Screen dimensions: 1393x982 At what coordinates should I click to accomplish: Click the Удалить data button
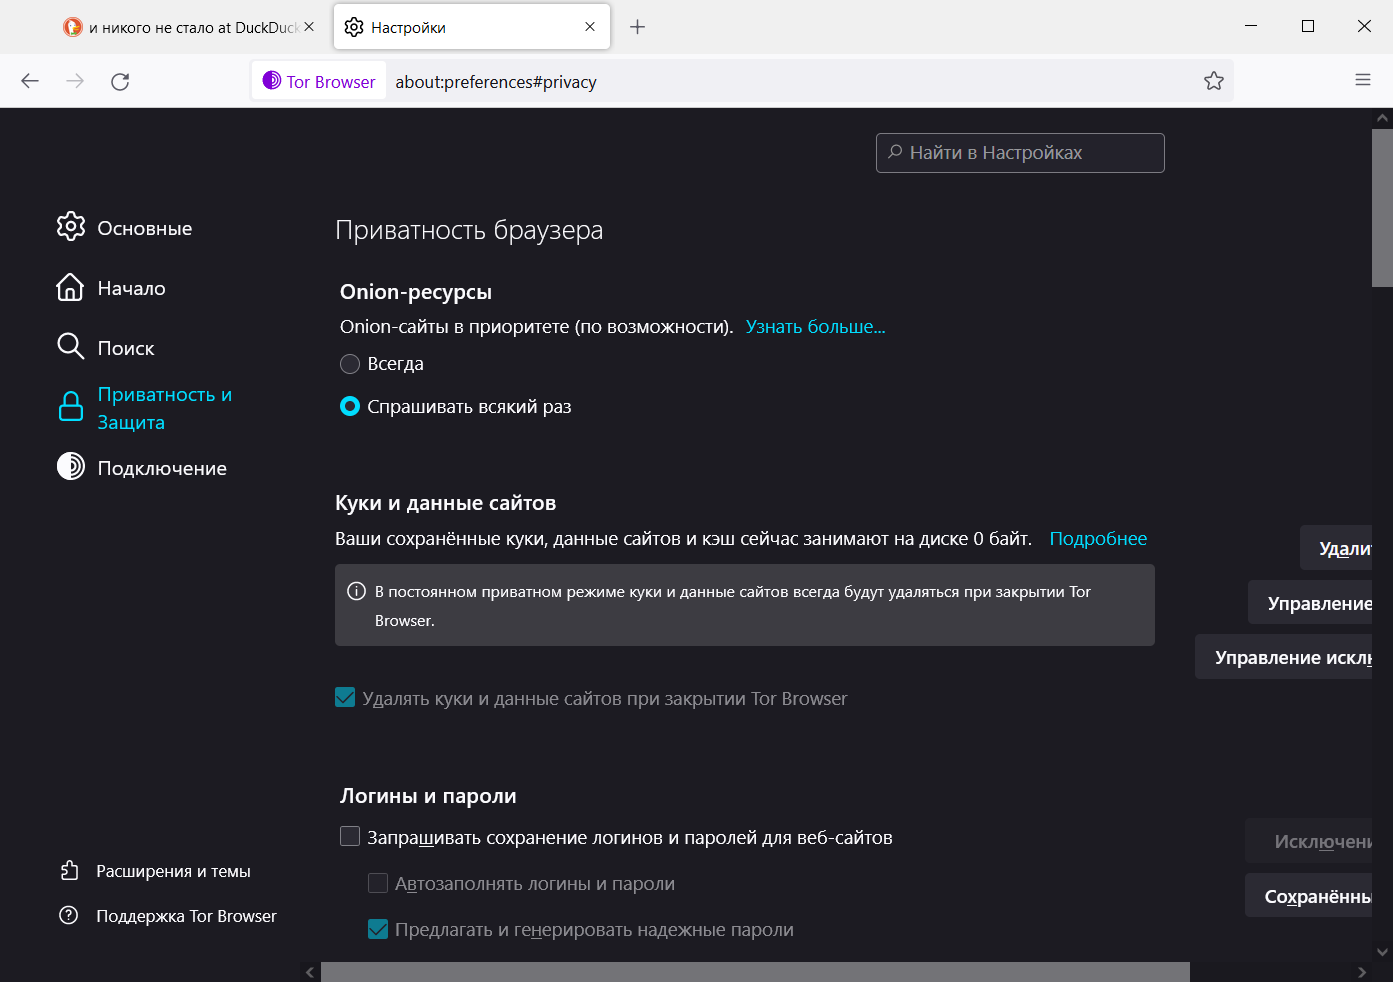point(1336,548)
